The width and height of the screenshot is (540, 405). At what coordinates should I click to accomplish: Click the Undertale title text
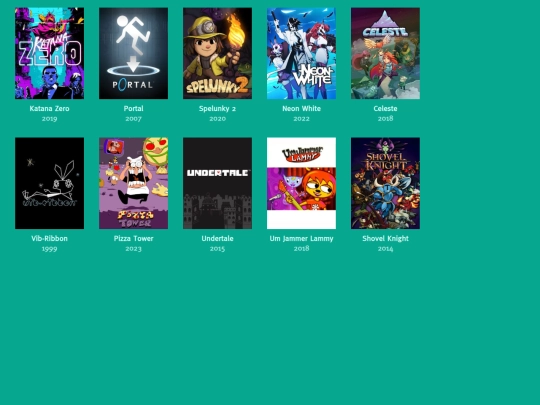click(217, 238)
